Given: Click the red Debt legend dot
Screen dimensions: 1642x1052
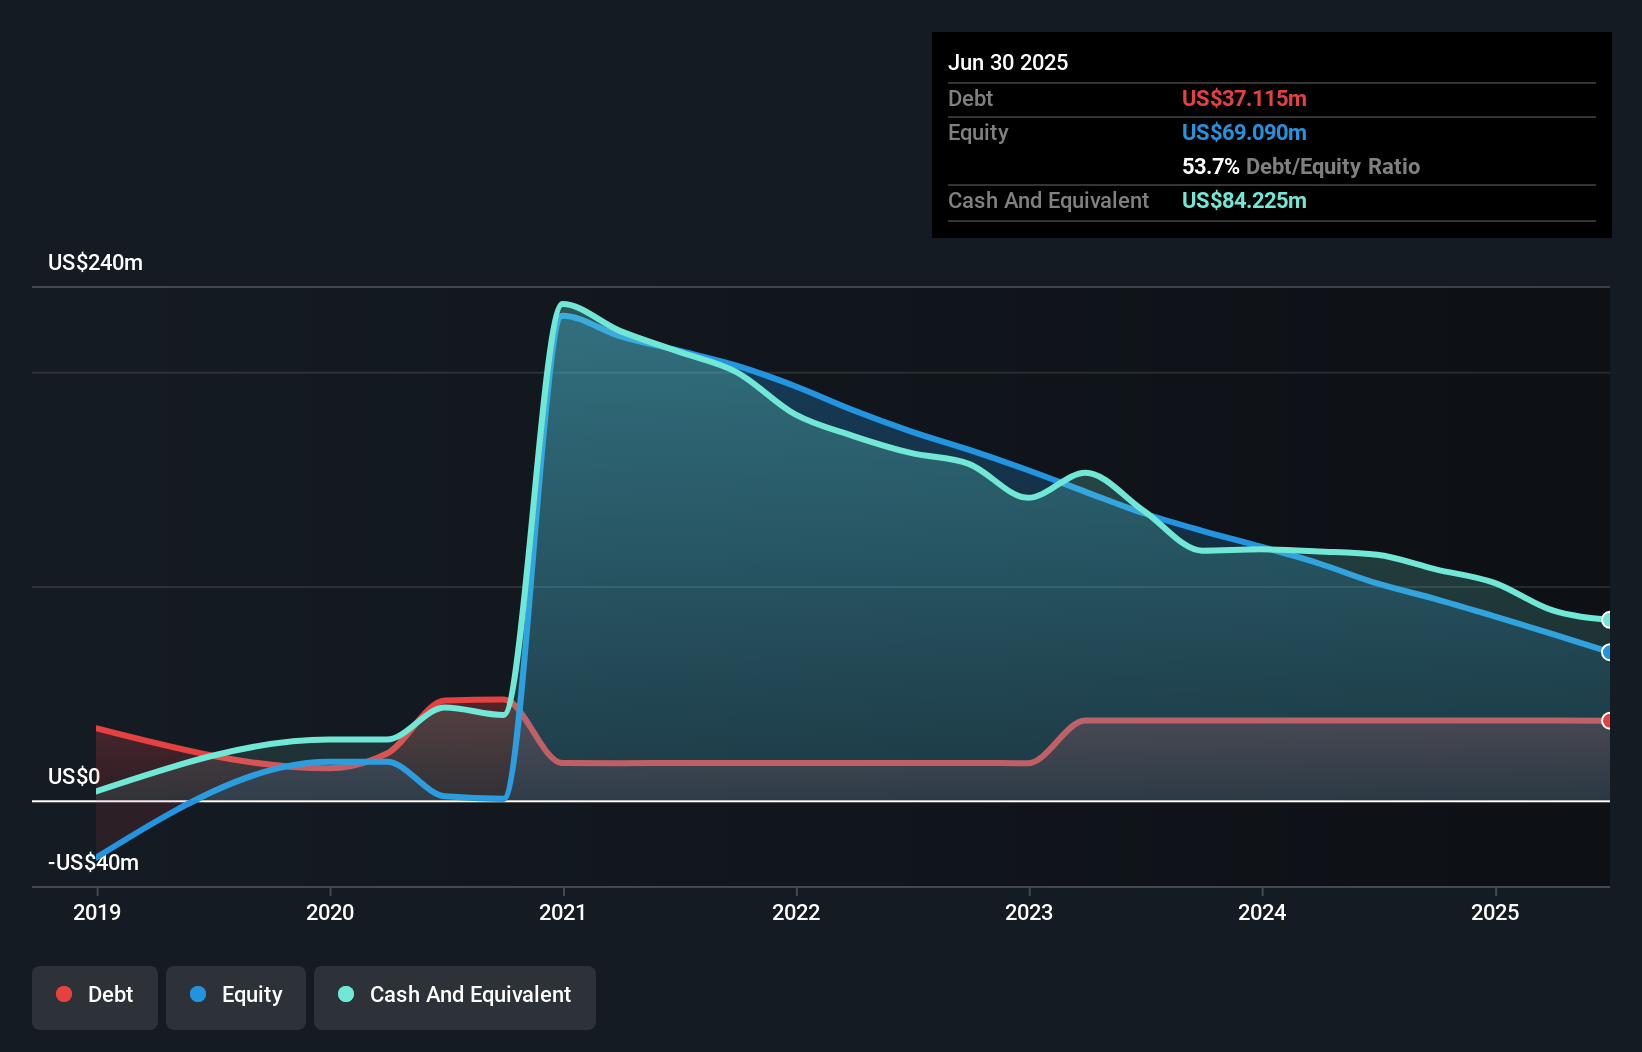Looking at the screenshot, I should click(x=62, y=994).
